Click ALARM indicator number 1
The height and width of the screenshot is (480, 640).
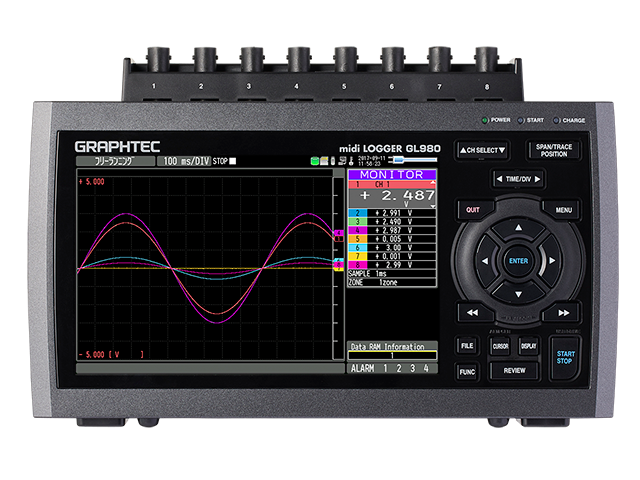[x=385, y=369]
